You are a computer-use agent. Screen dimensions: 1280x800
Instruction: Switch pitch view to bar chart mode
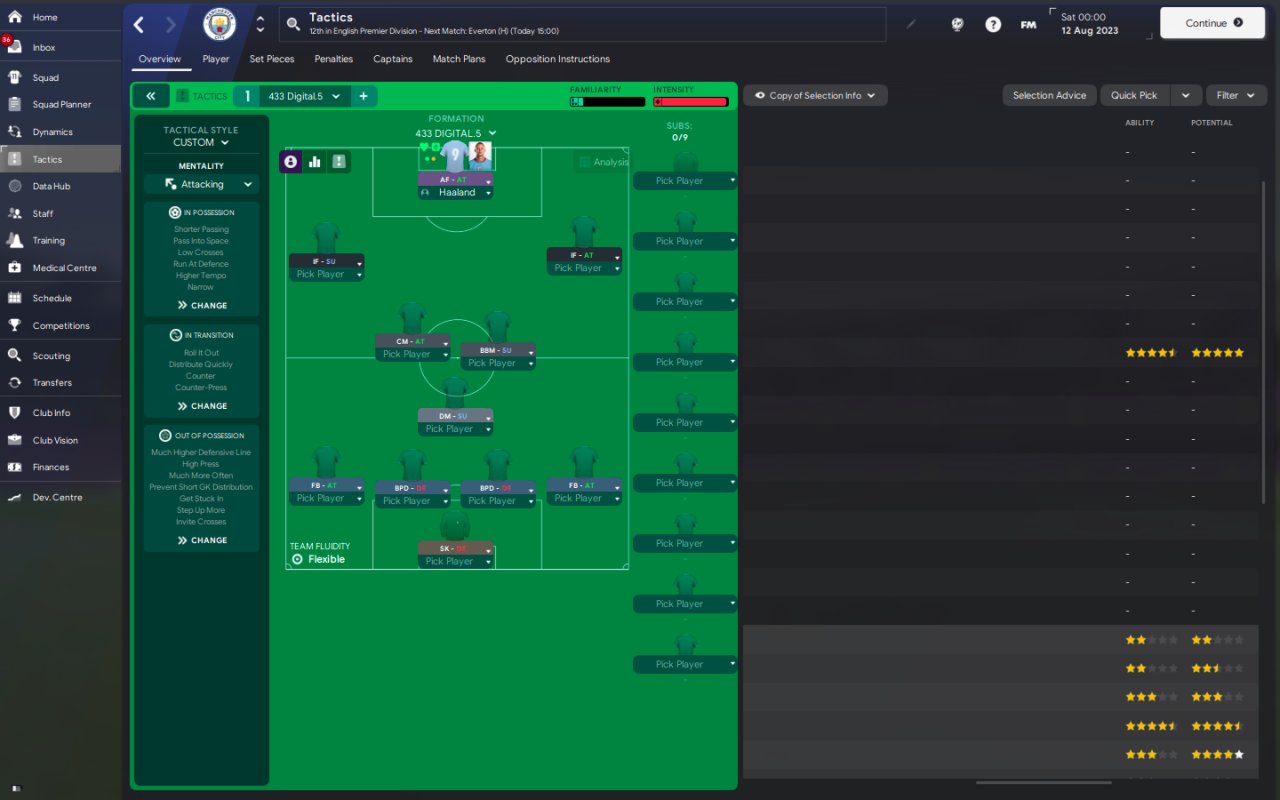(315, 161)
